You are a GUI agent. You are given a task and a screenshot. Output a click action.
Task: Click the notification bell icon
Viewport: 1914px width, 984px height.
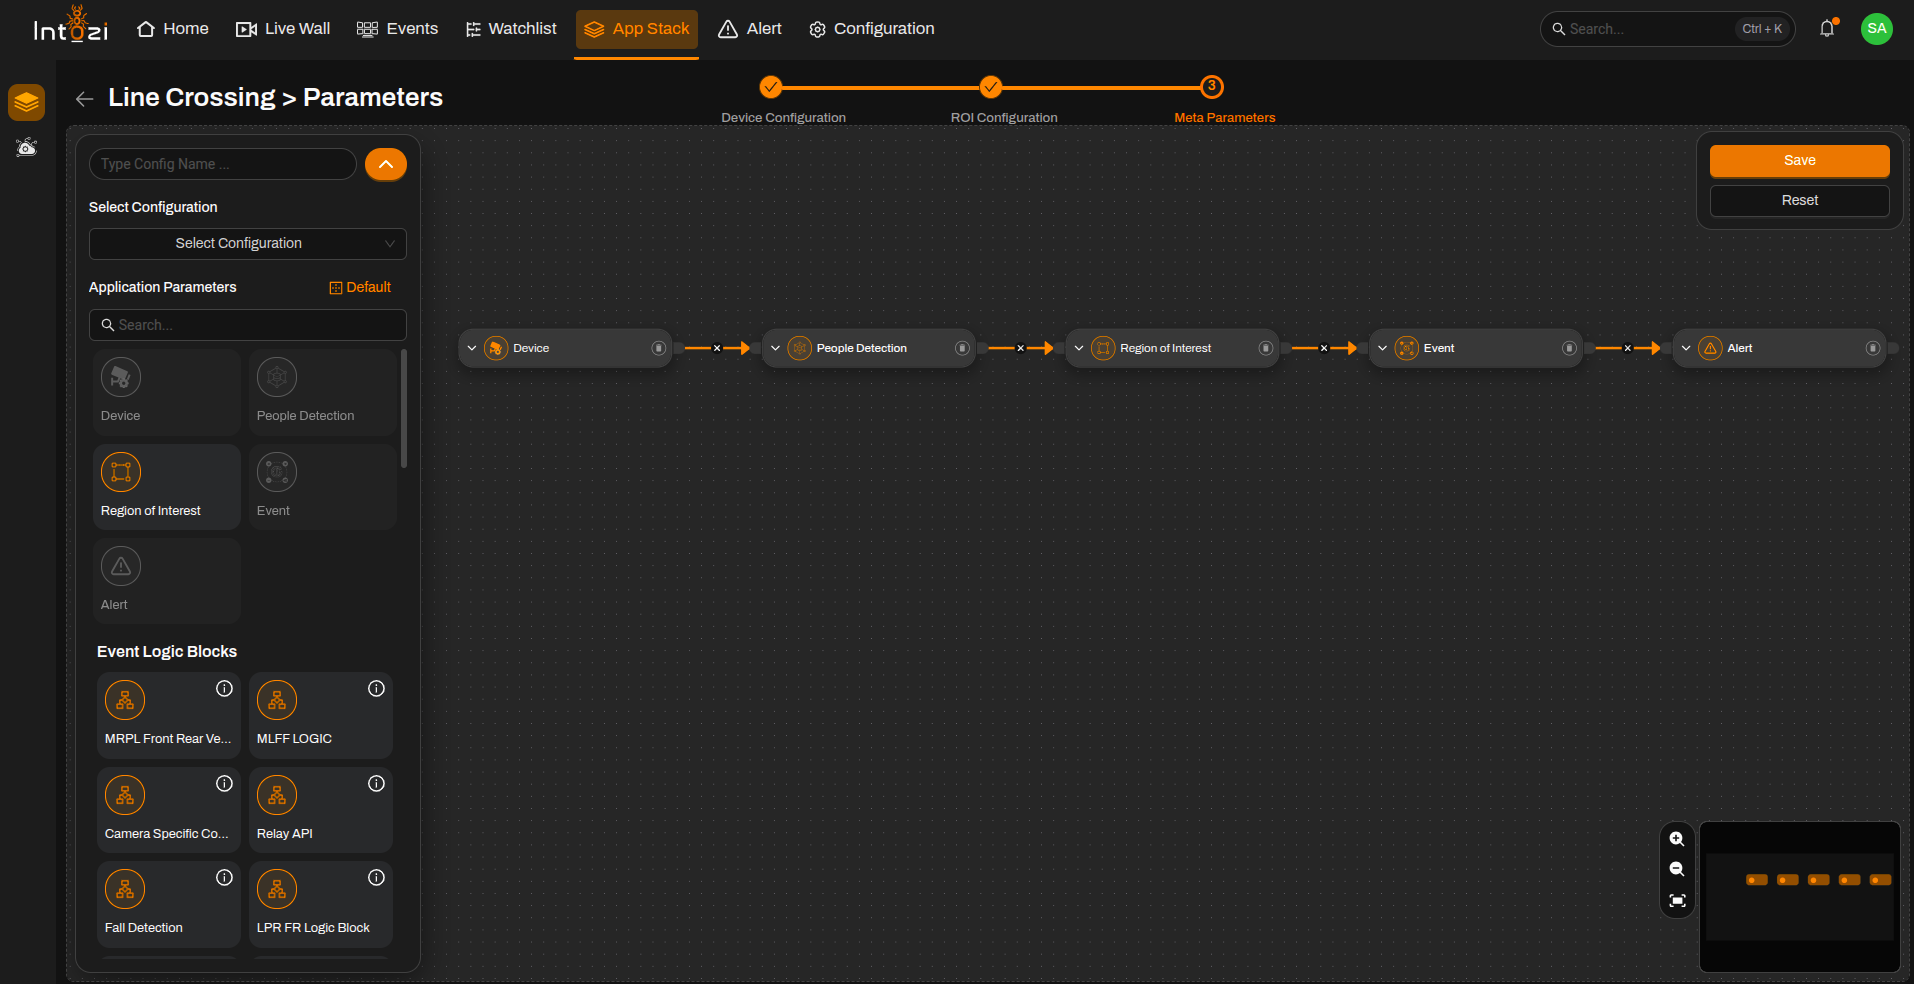click(1827, 29)
